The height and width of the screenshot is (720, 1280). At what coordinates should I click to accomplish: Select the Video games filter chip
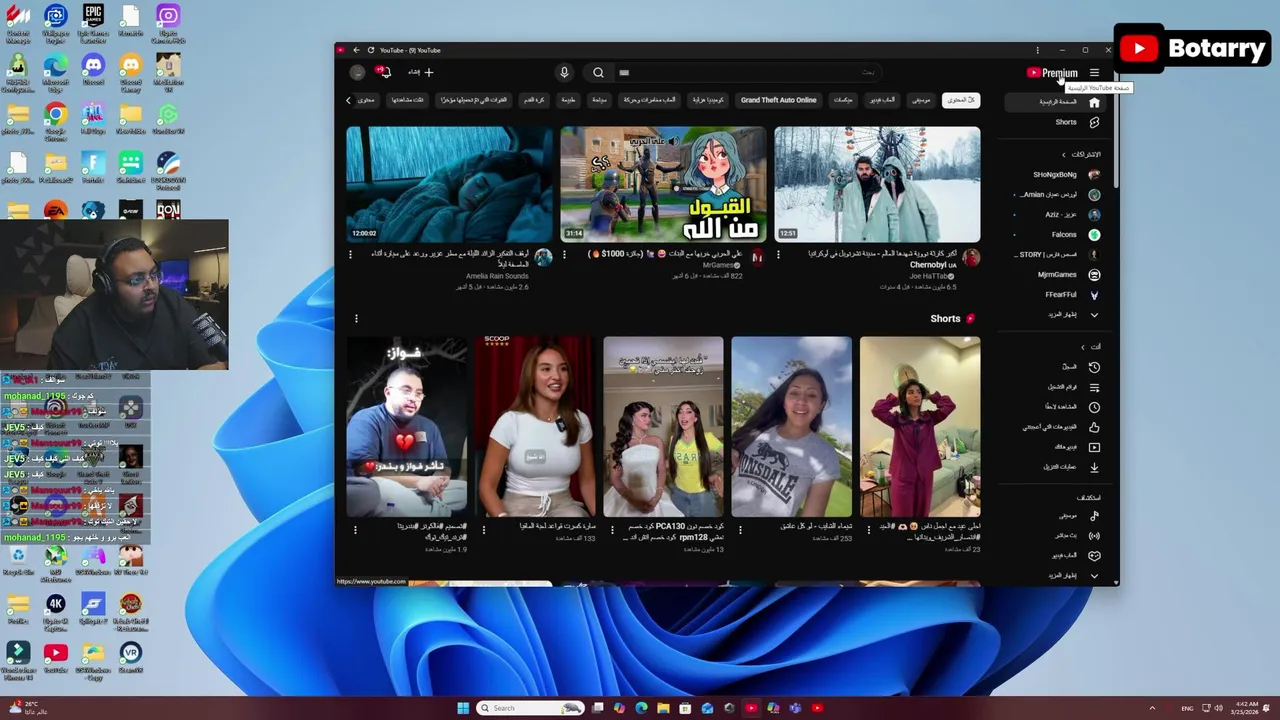tap(882, 100)
